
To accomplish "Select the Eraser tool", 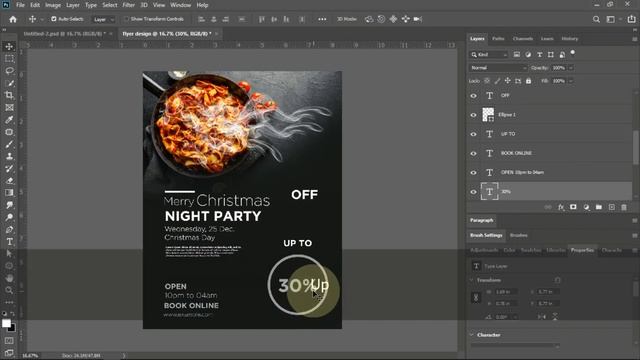I will tap(9, 180).
